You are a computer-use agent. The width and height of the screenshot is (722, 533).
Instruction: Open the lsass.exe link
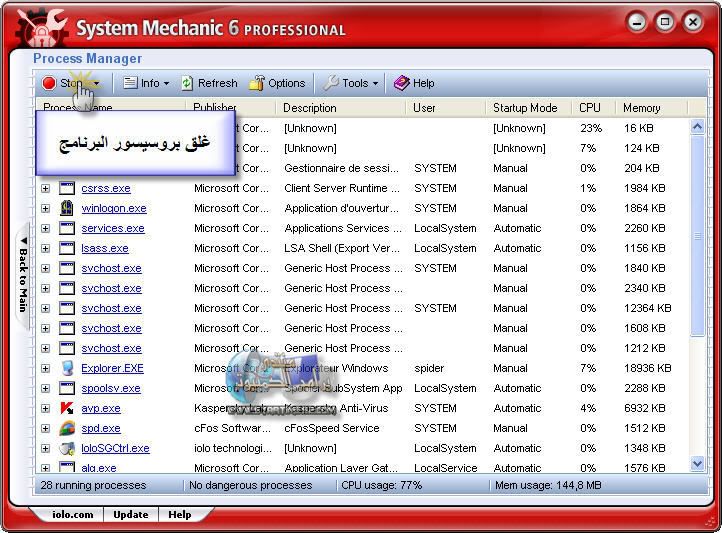pyautogui.click(x=105, y=249)
